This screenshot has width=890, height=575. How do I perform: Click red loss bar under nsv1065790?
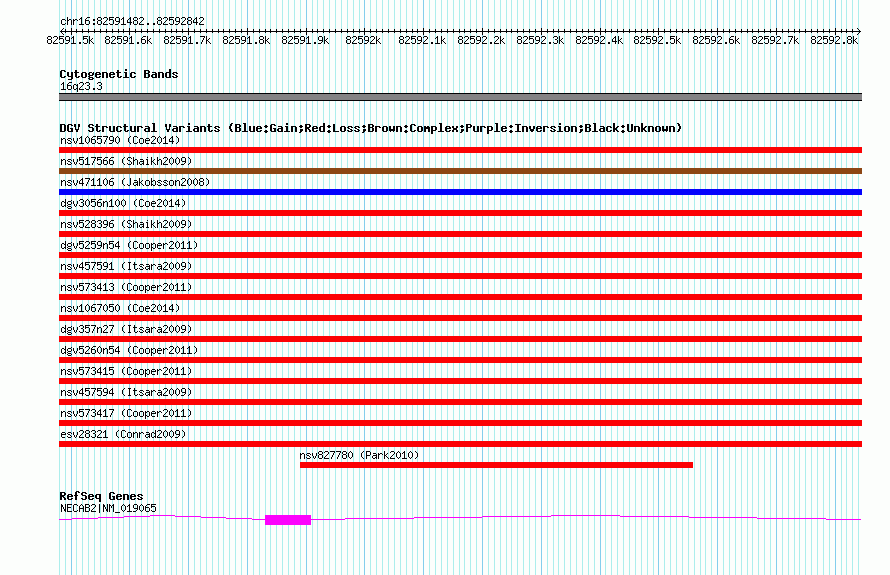(x=460, y=150)
